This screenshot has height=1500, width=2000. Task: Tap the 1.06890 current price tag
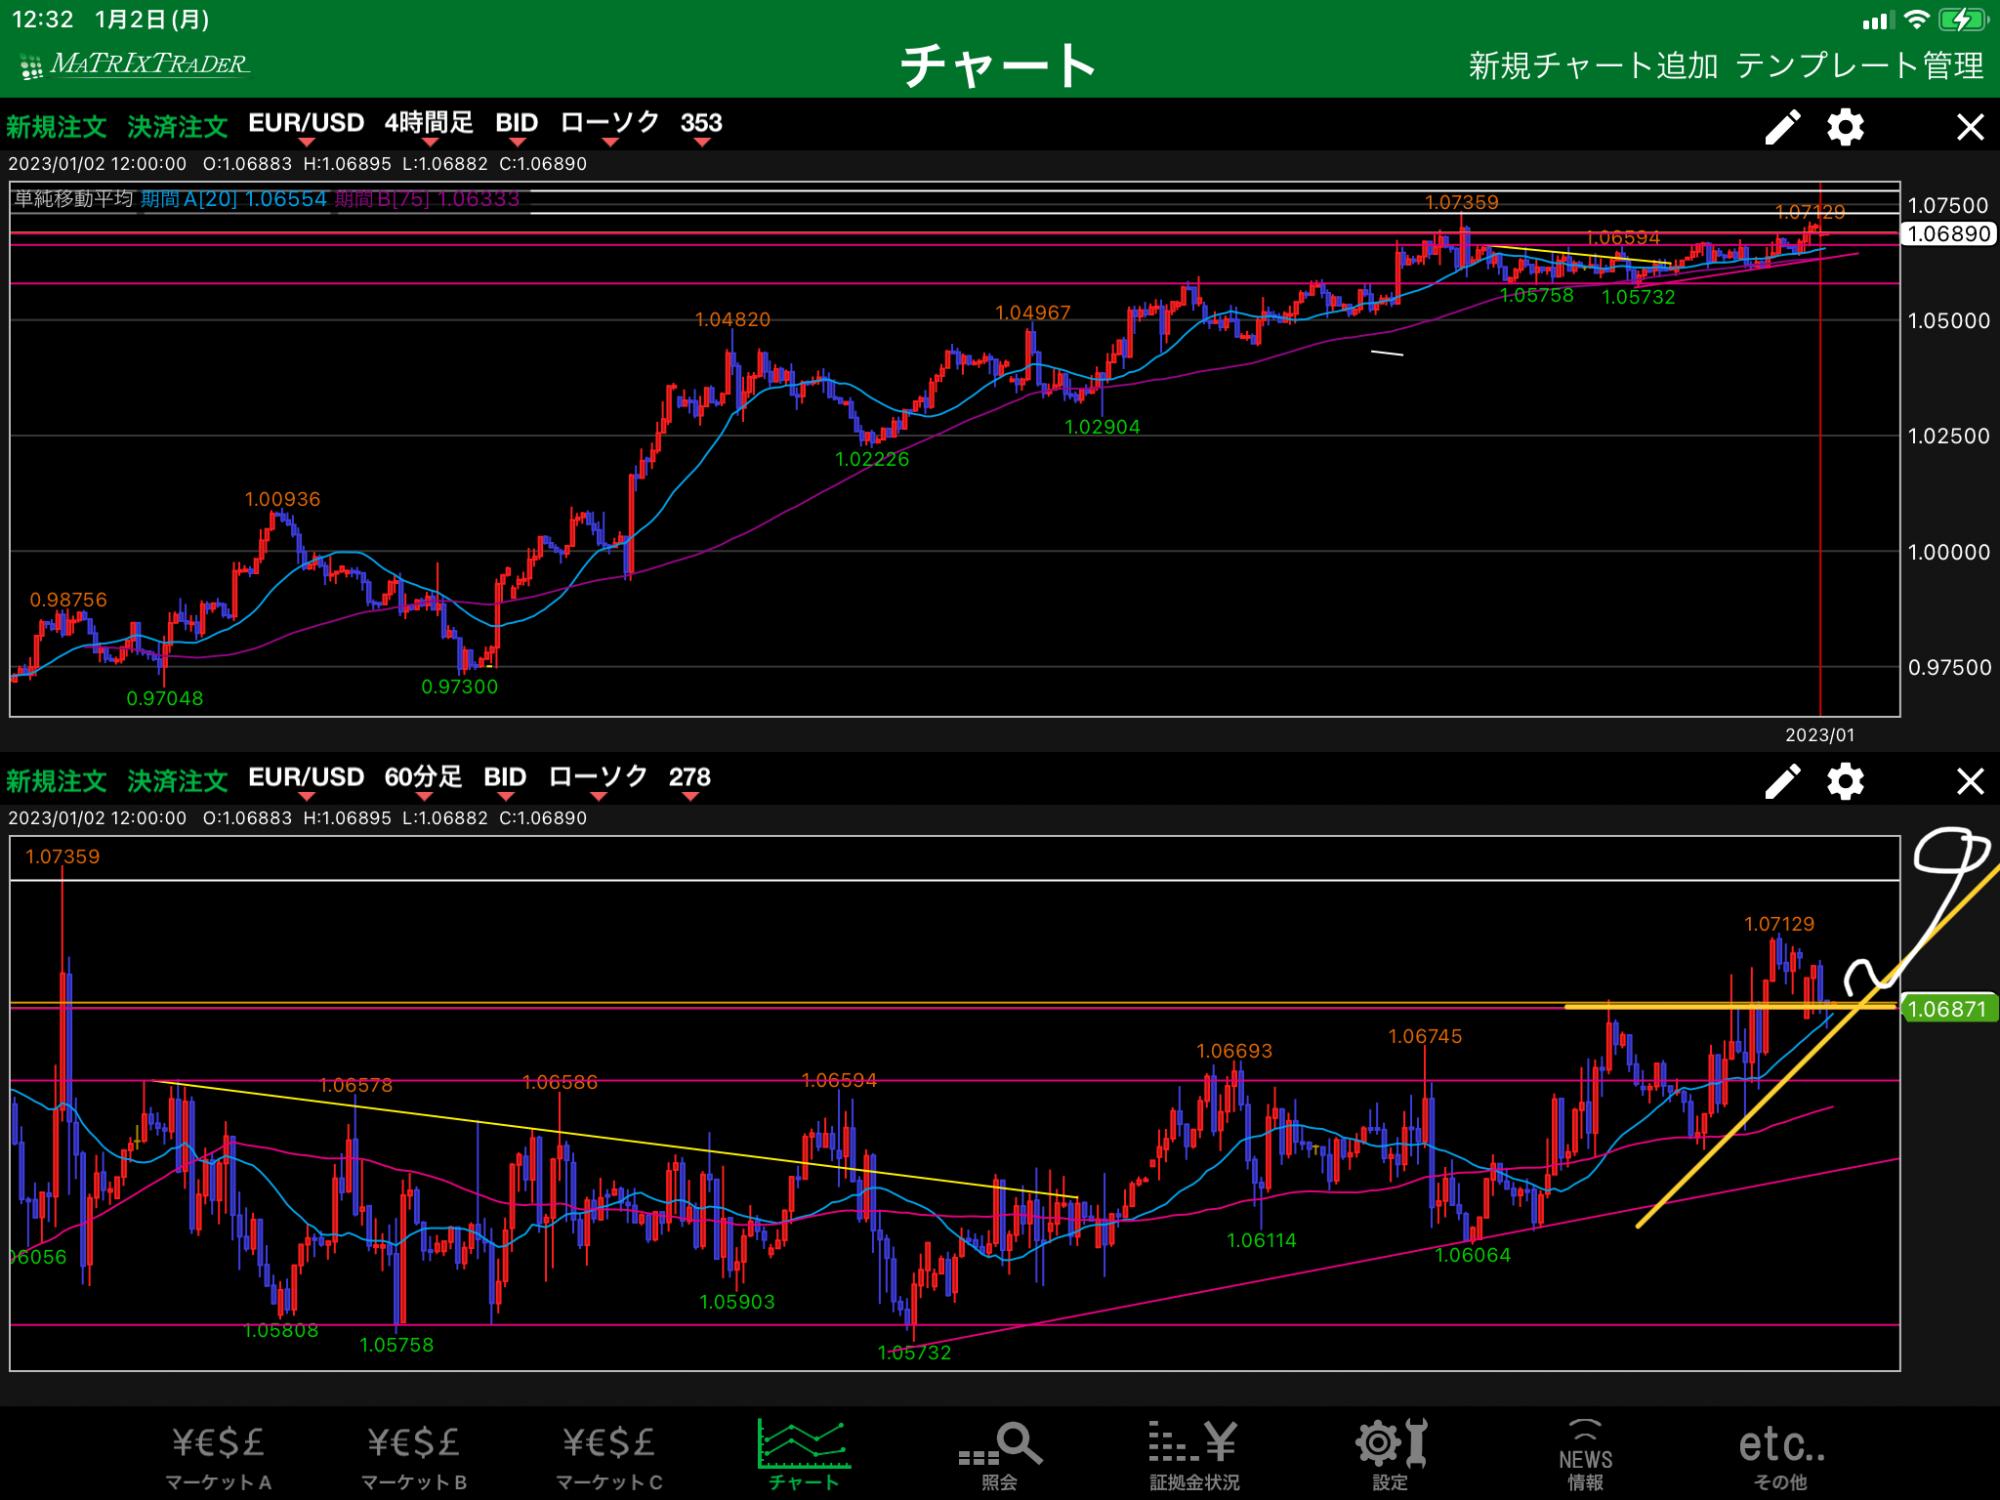[x=1948, y=234]
